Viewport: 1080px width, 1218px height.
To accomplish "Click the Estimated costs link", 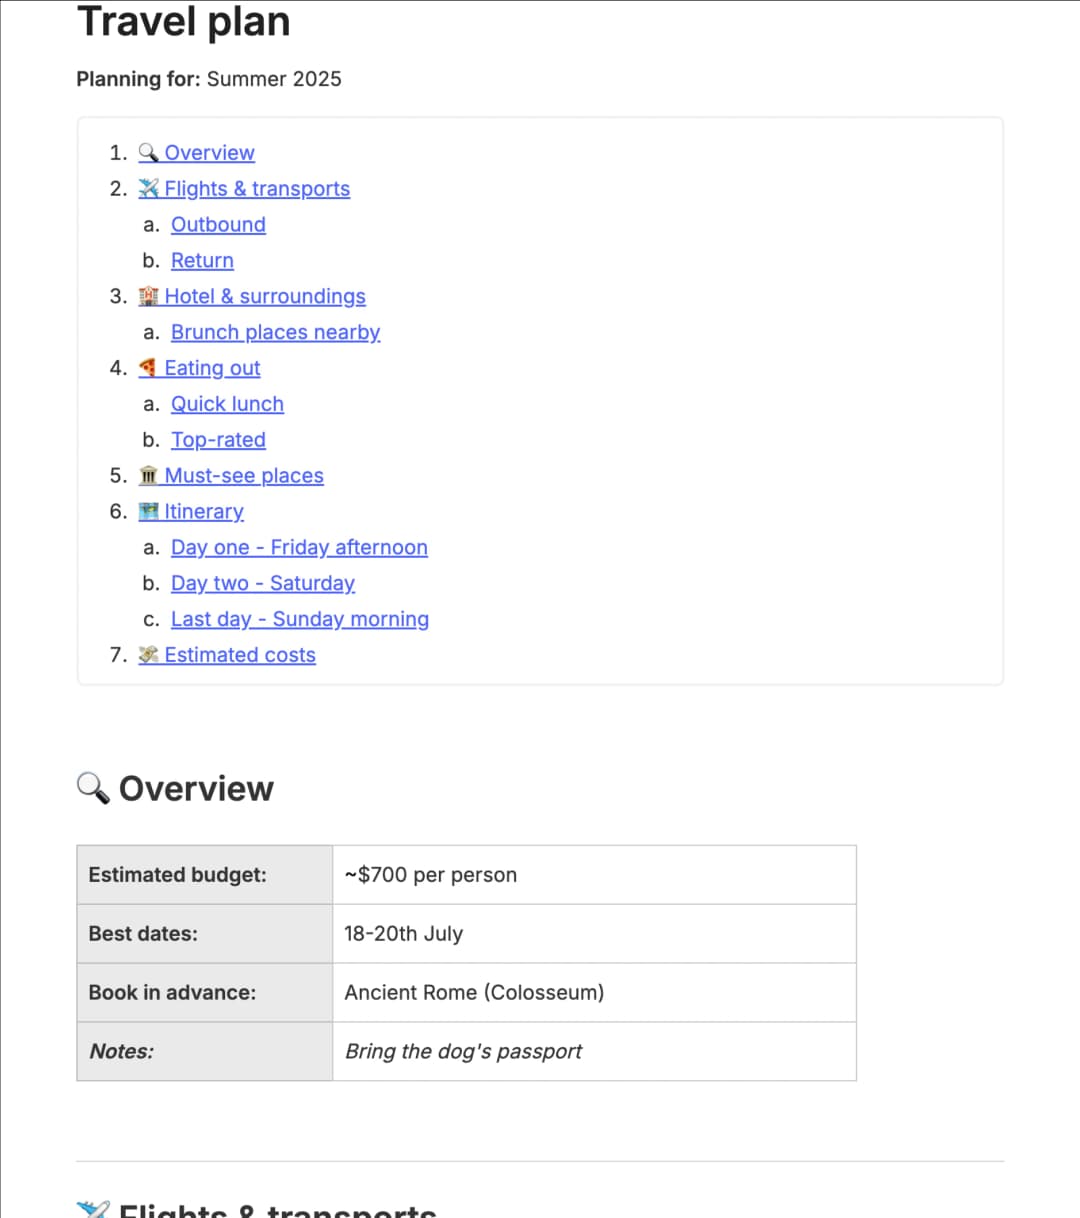I will tap(240, 656).
